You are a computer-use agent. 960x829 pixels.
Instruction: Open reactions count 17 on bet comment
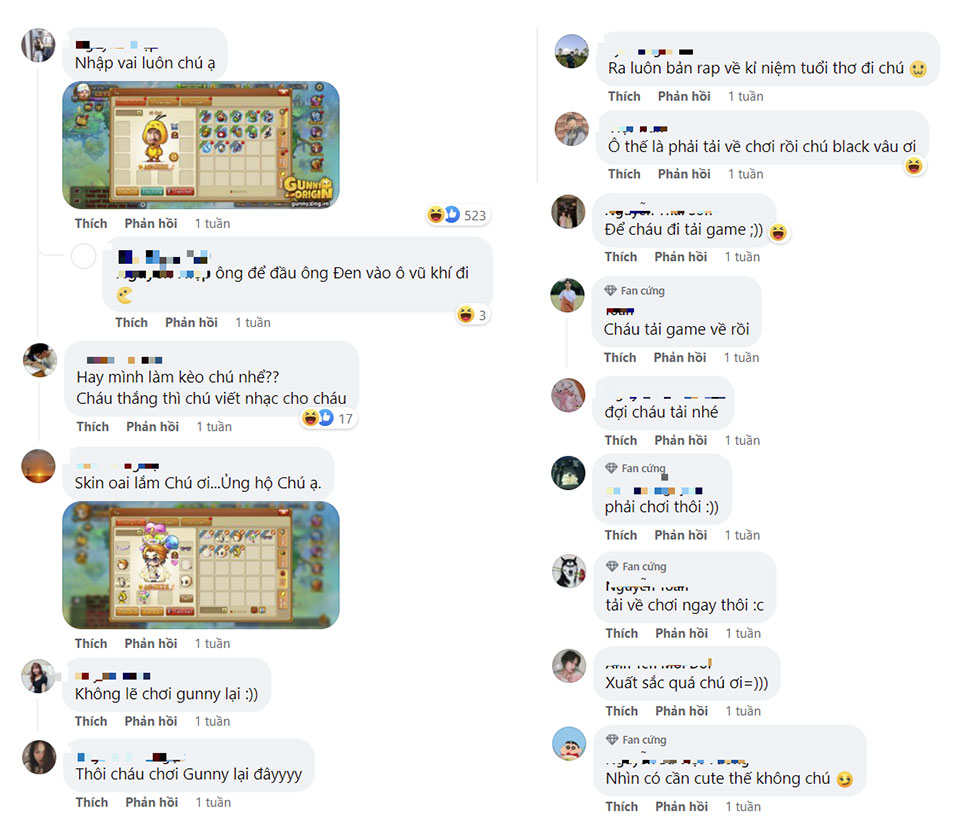pos(329,418)
